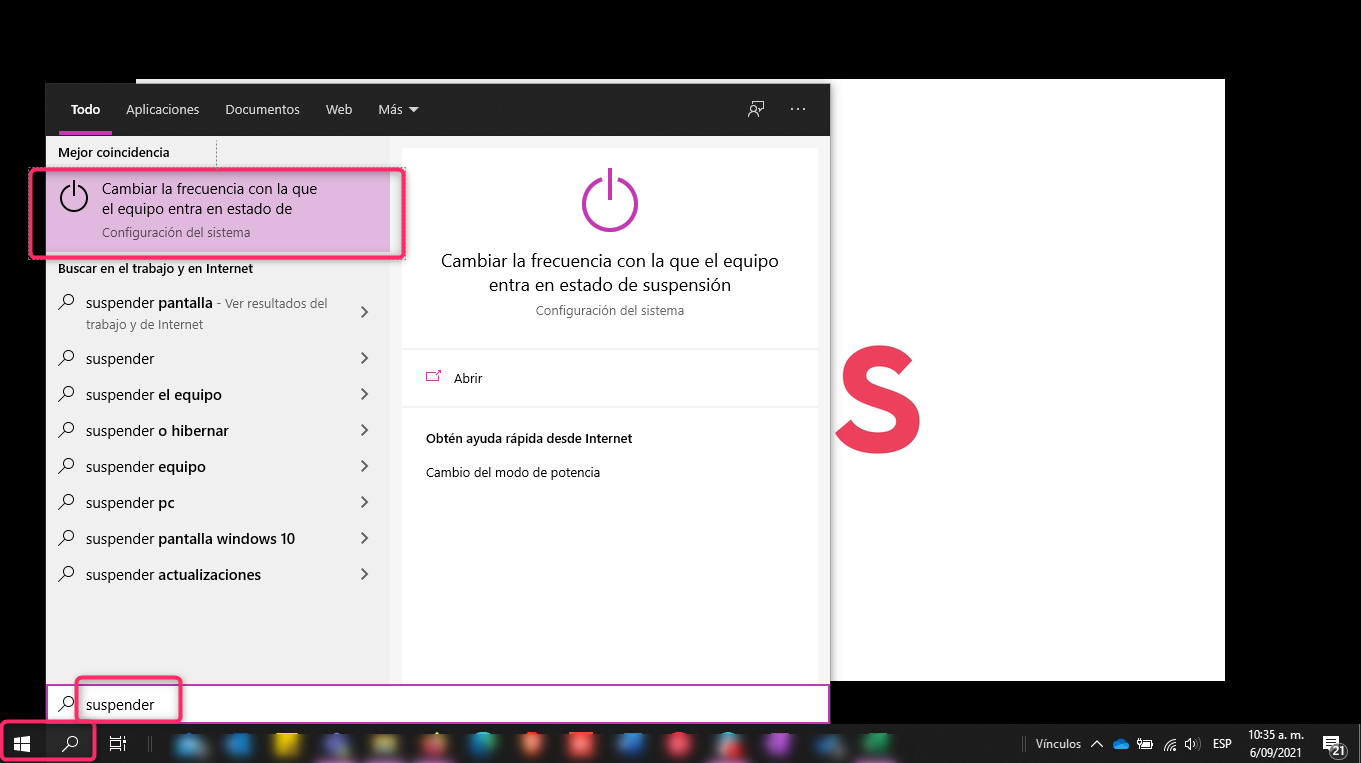Expand the arrow beside 'suspender pc'

[364, 503]
